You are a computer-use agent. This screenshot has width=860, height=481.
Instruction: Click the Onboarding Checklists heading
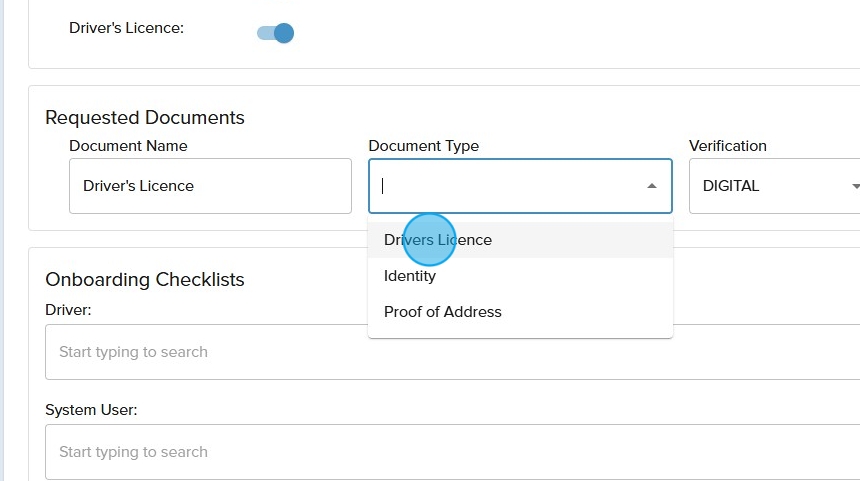click(x=145, y=279)
